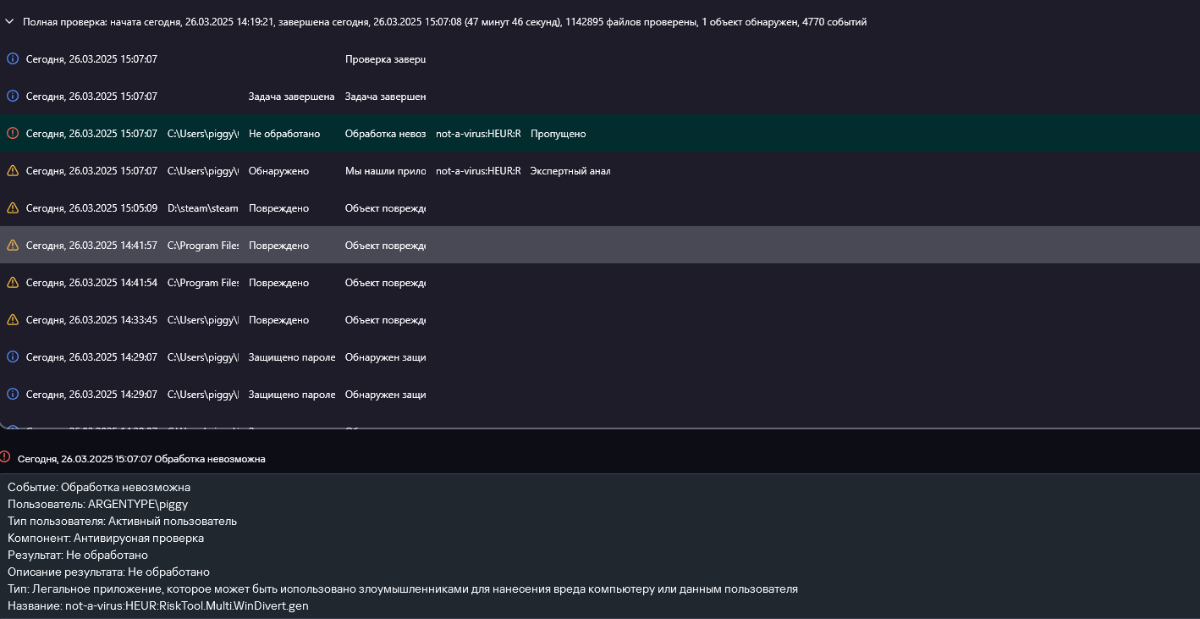Click warning icon of the 14:33:45 event

tap(13, 320)
